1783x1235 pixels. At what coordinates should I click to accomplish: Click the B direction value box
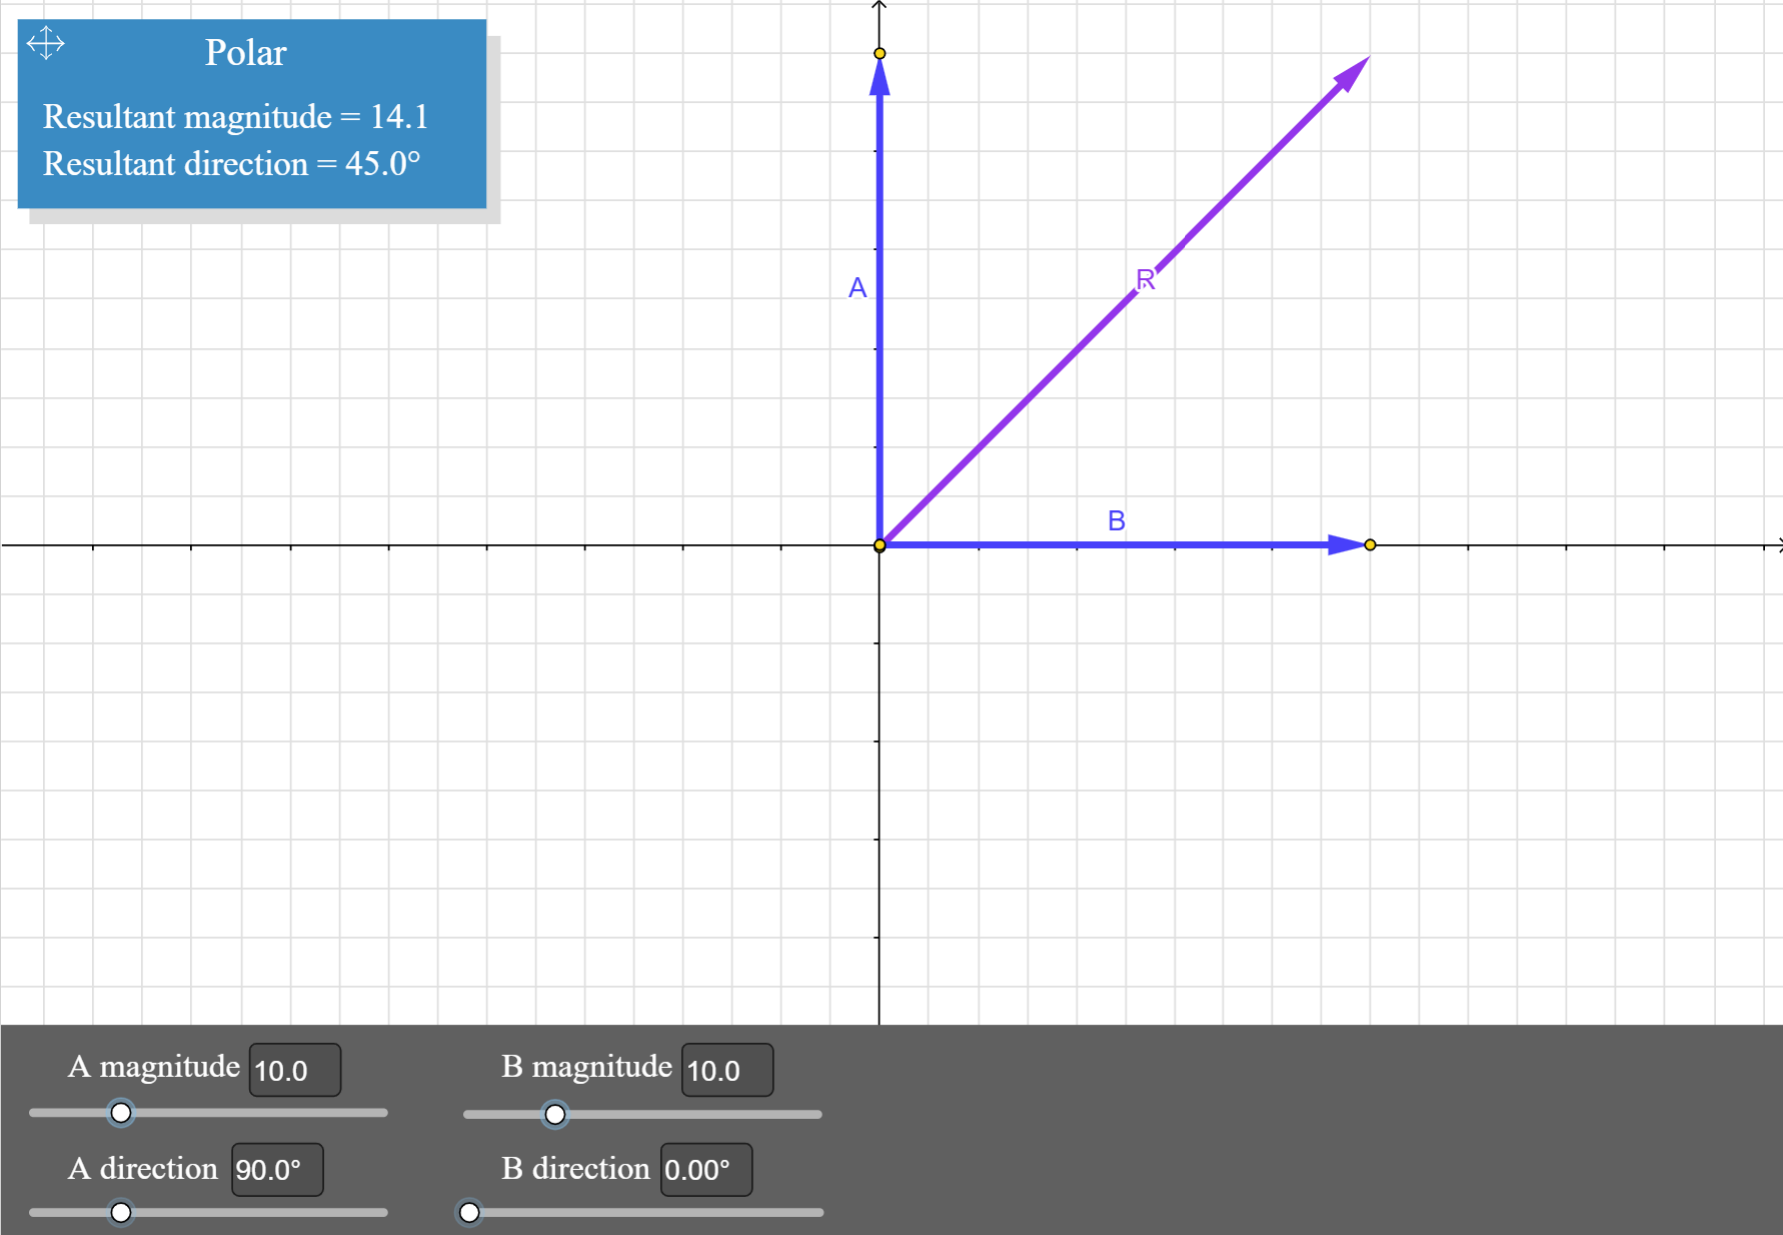pyautogui.click(x=705, y=1169)
